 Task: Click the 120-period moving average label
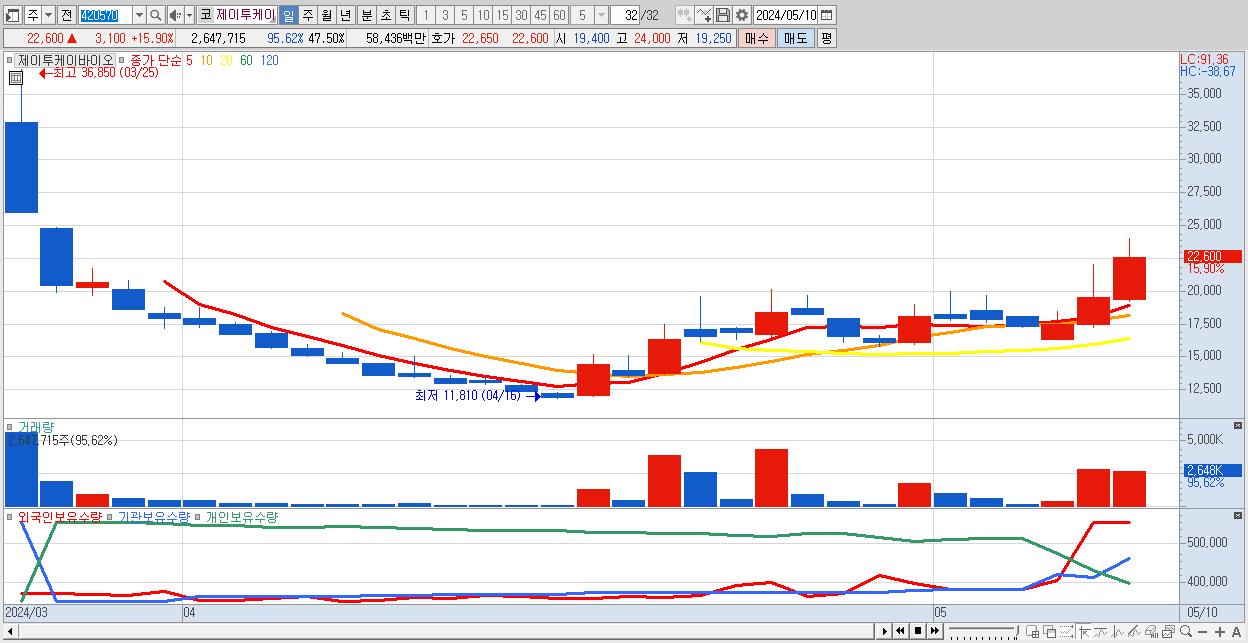click(269, 60)
